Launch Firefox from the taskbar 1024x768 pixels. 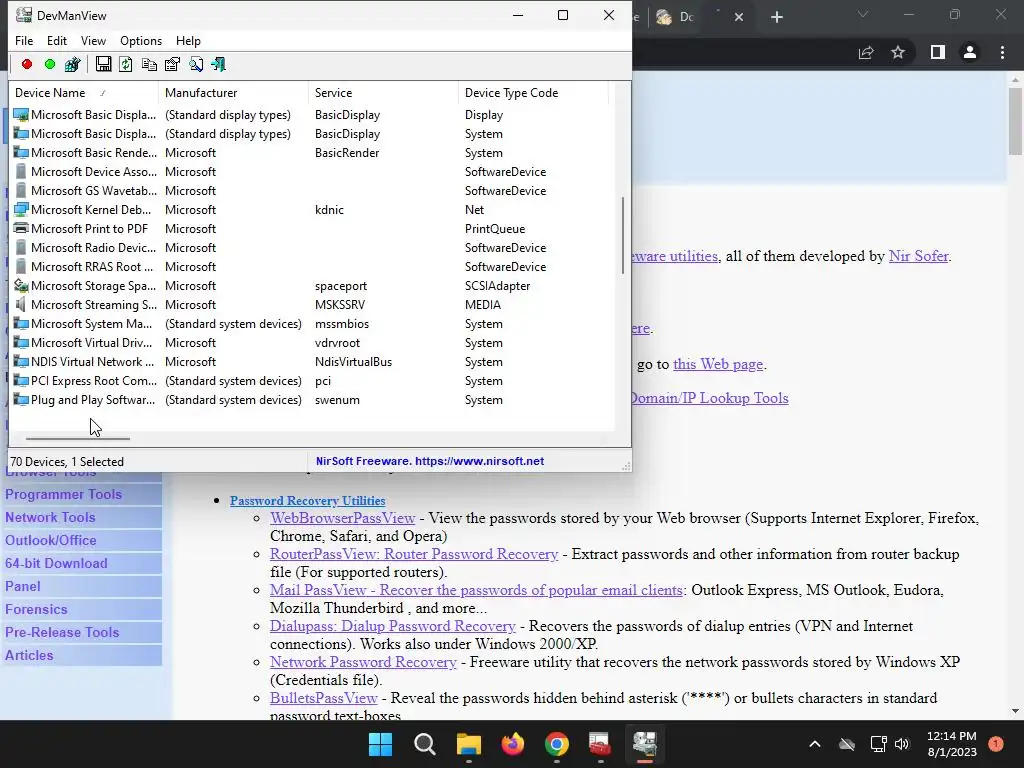pyautogui.click(x=513, y=744)
